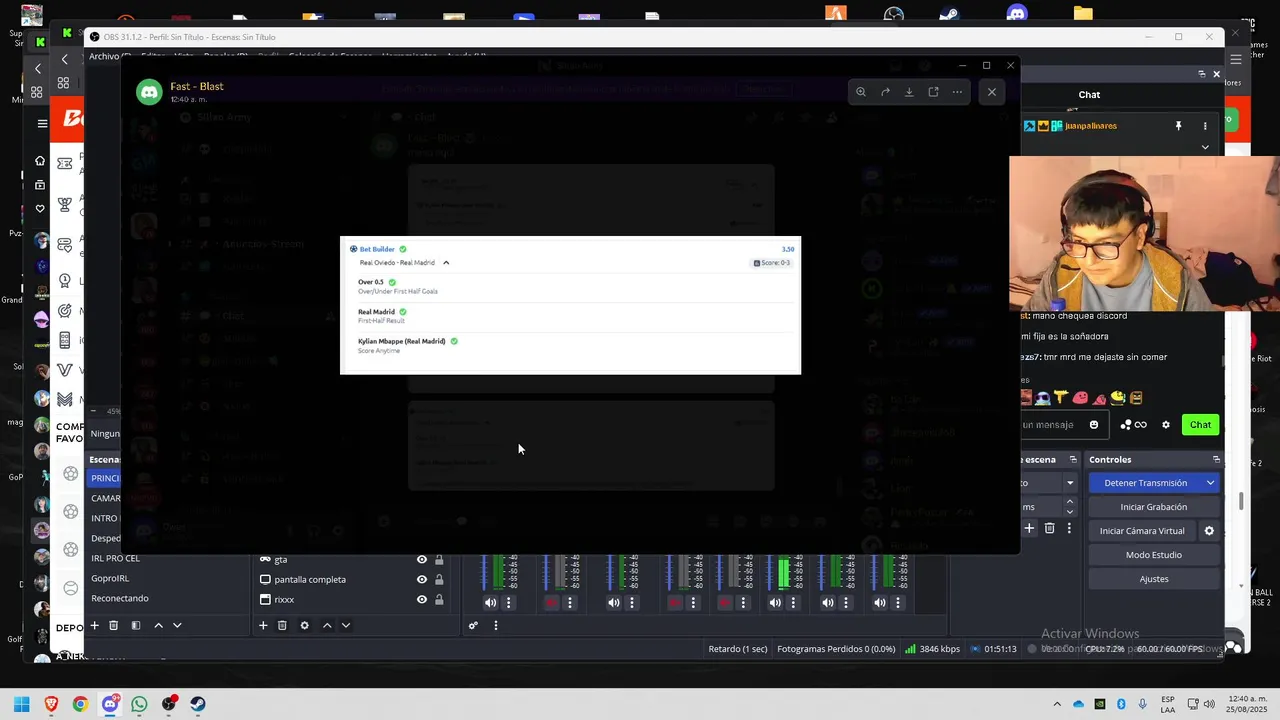
Task: Toggle visibility of gta source
Action: [x=422, y=560]
